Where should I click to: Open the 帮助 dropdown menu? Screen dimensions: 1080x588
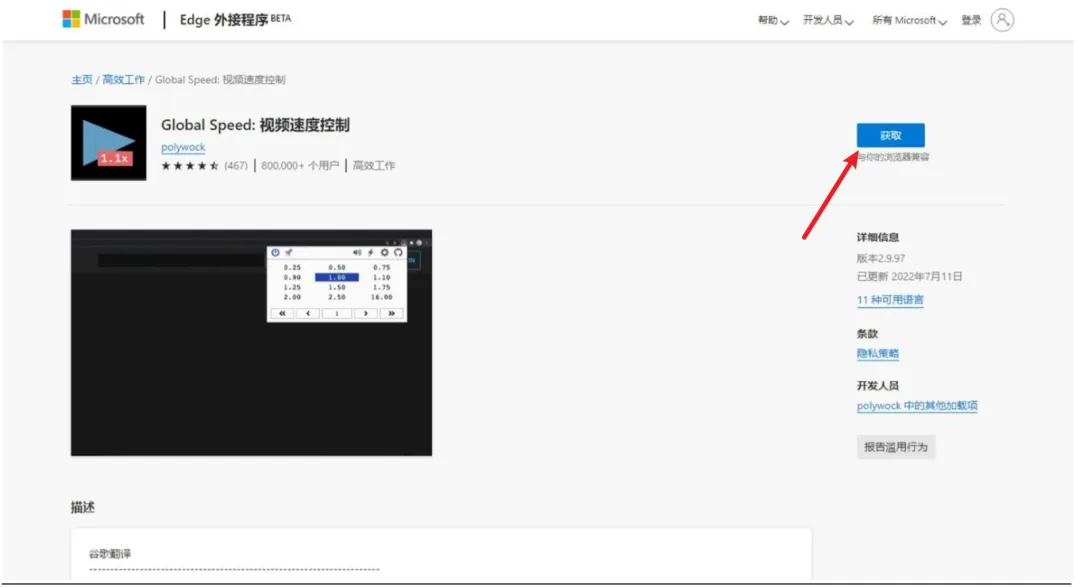(773, 21)
